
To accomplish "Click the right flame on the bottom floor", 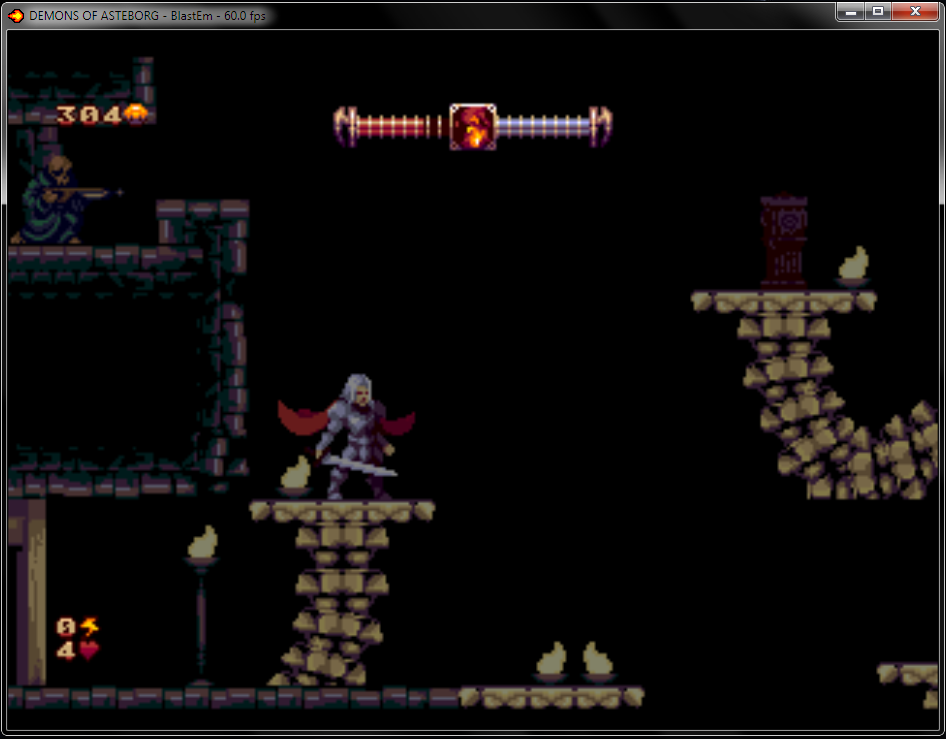I will click(598, 660).
